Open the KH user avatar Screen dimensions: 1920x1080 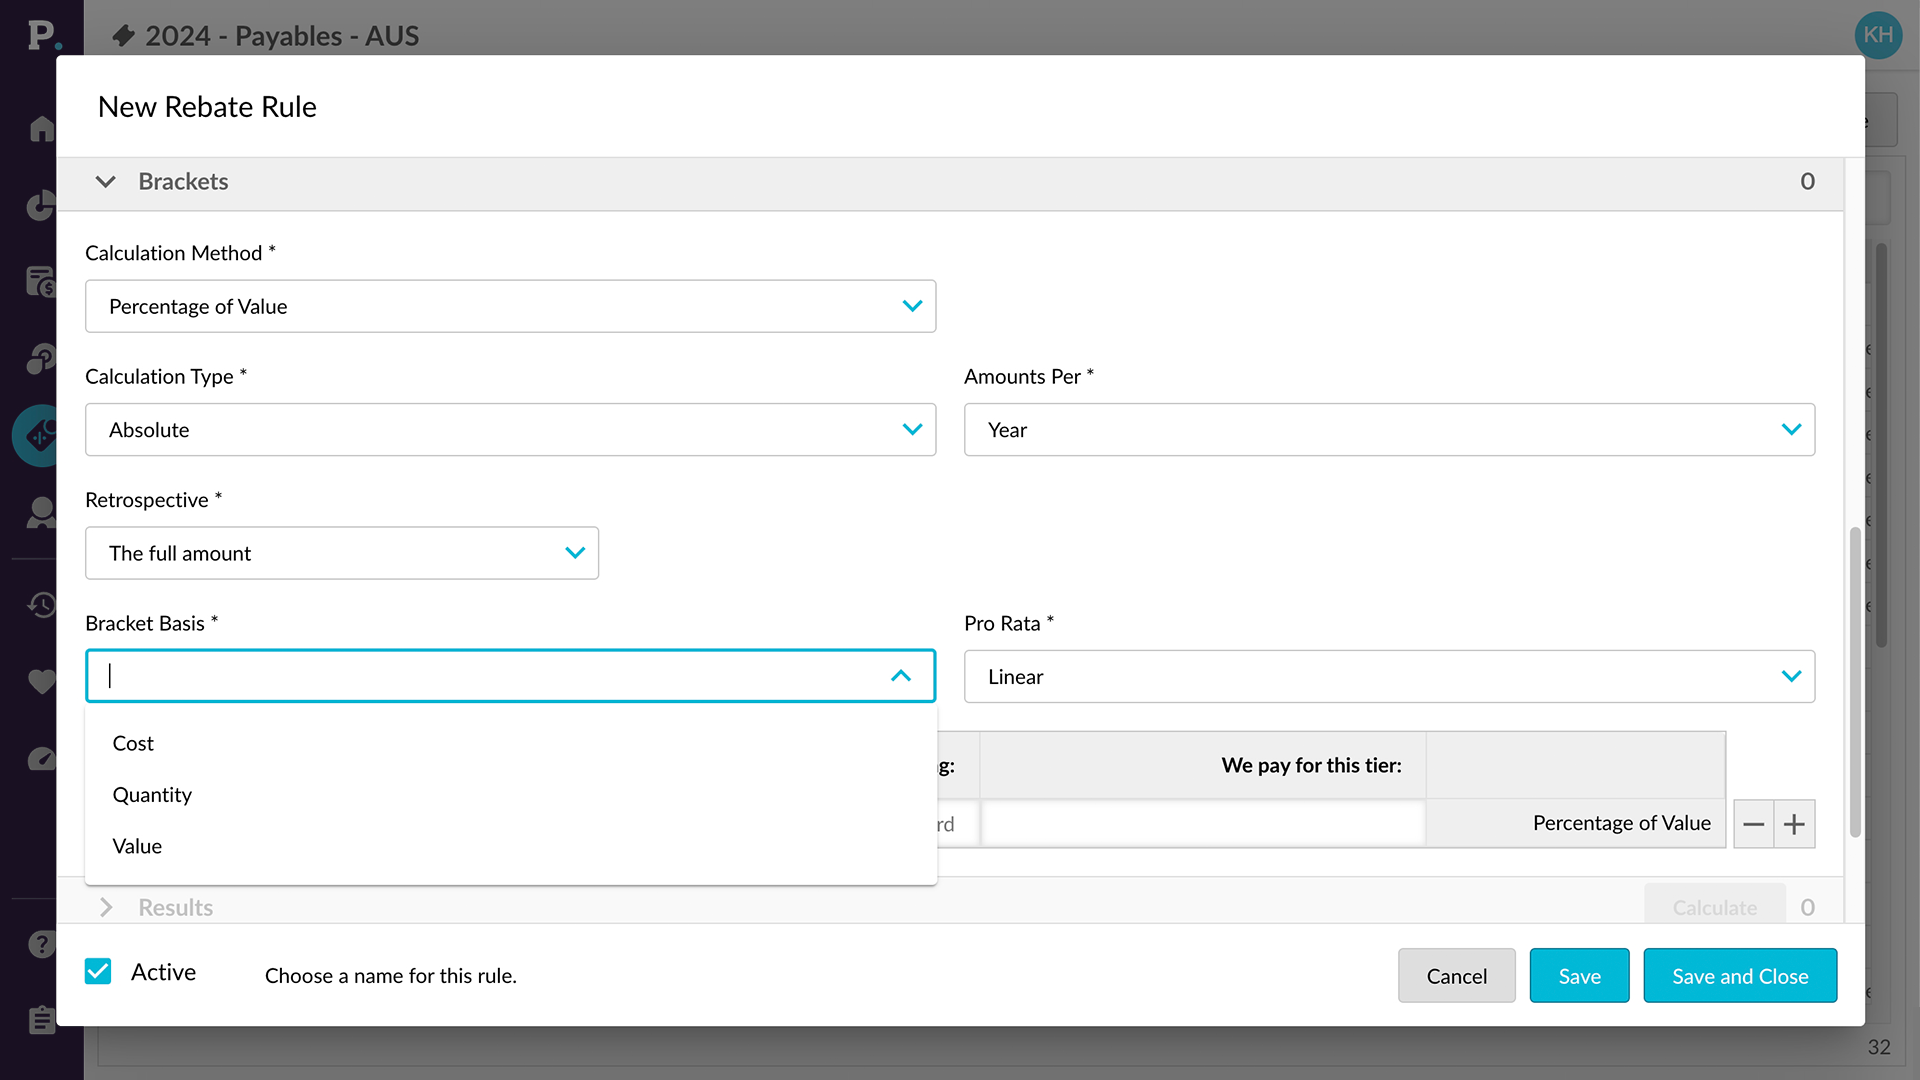click(x=1877, y=35)
